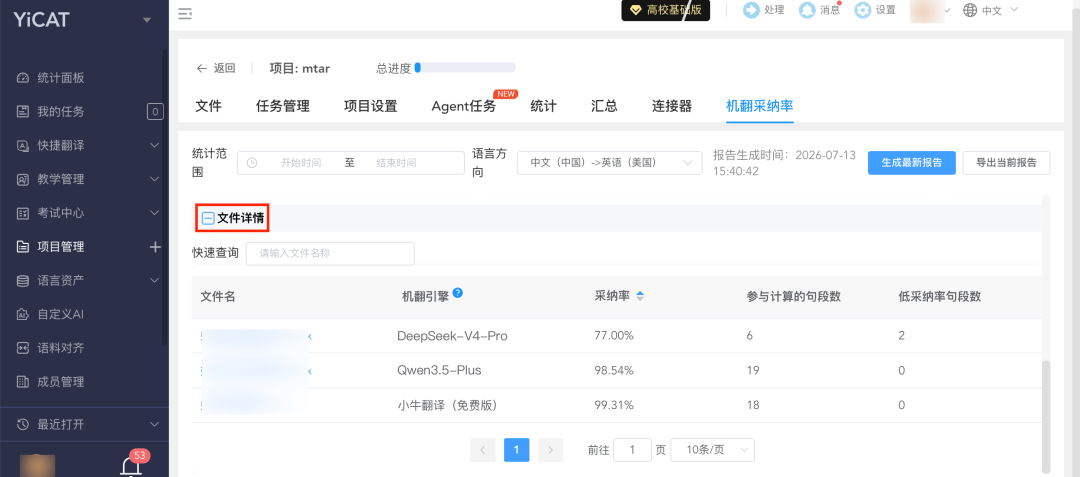Click next page arrow in pagination
Image resolution: width=1080 pixels, height=477 pixels.
point(550,450)
